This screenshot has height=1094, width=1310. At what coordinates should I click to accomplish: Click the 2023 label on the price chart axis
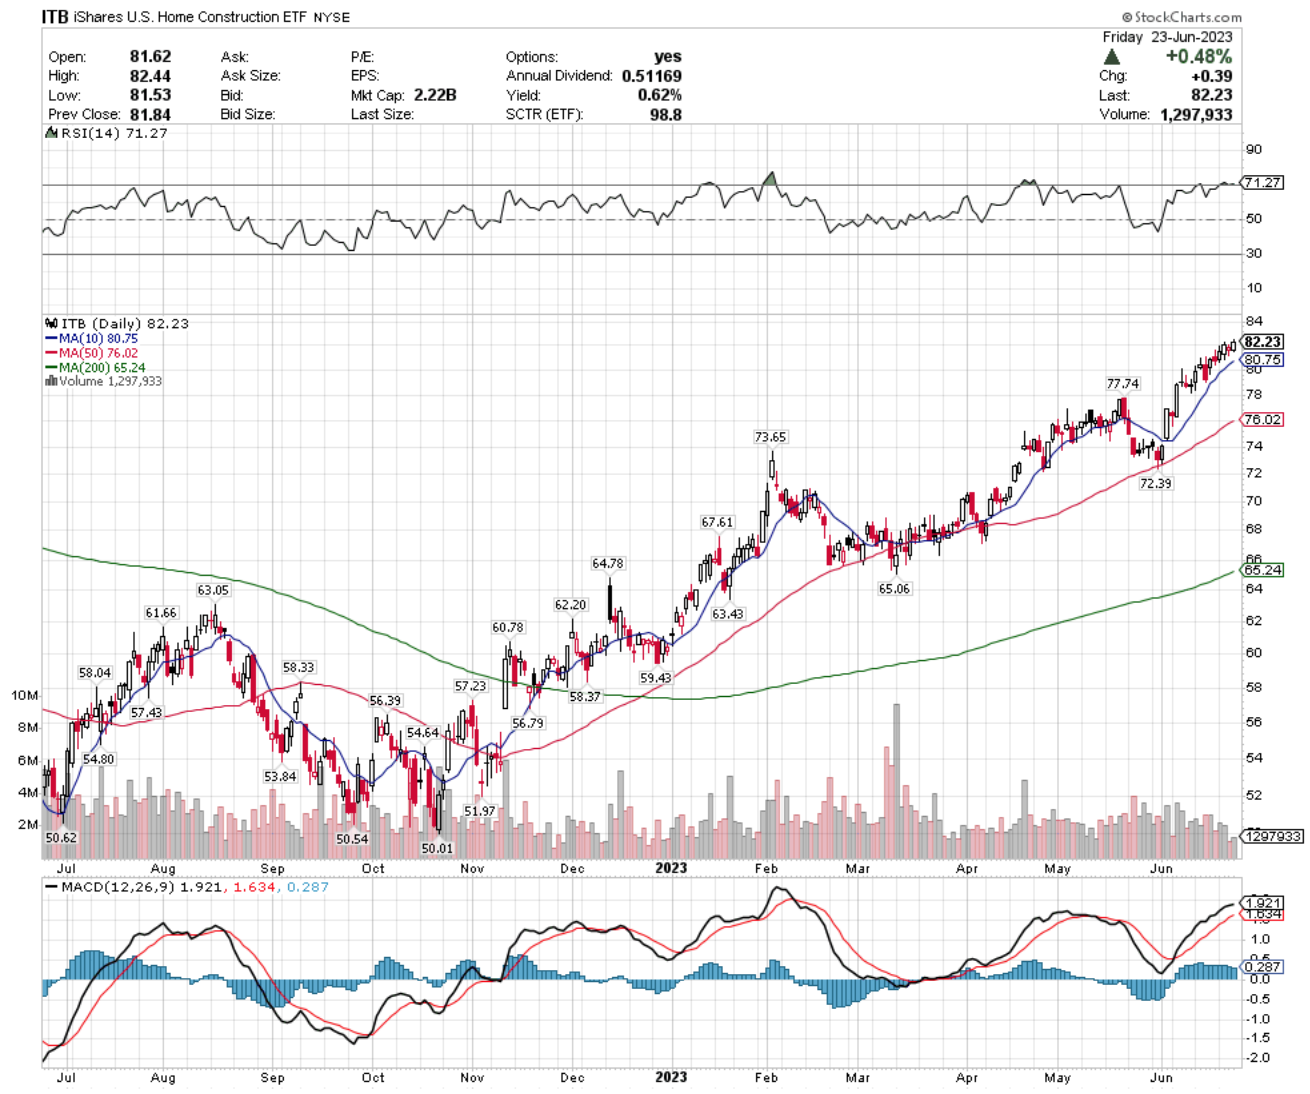671,867
